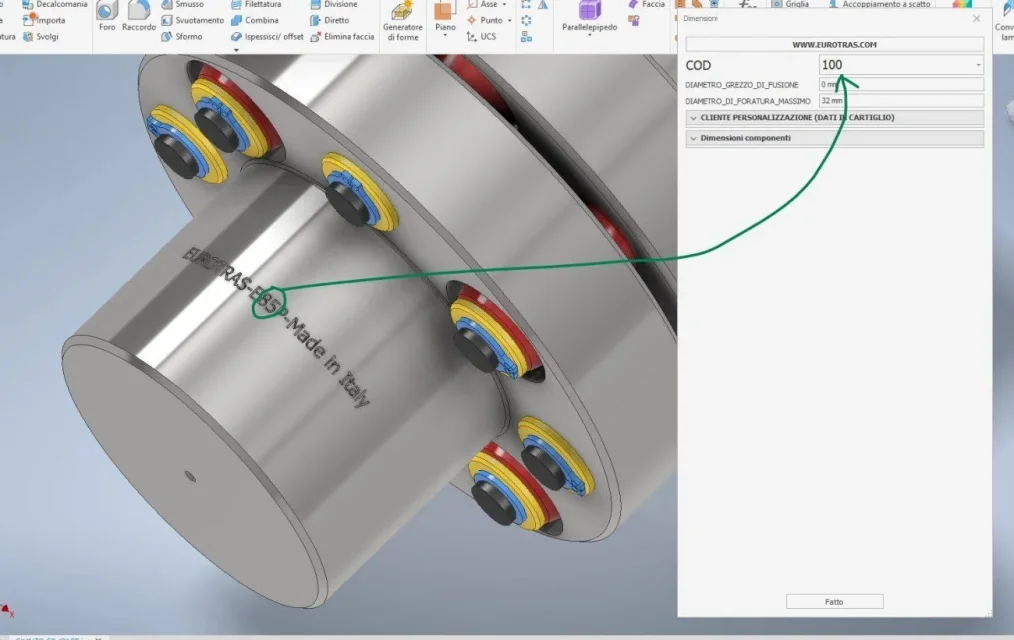
Task: Click the Faccia tool
Action: tap(646, 4)
